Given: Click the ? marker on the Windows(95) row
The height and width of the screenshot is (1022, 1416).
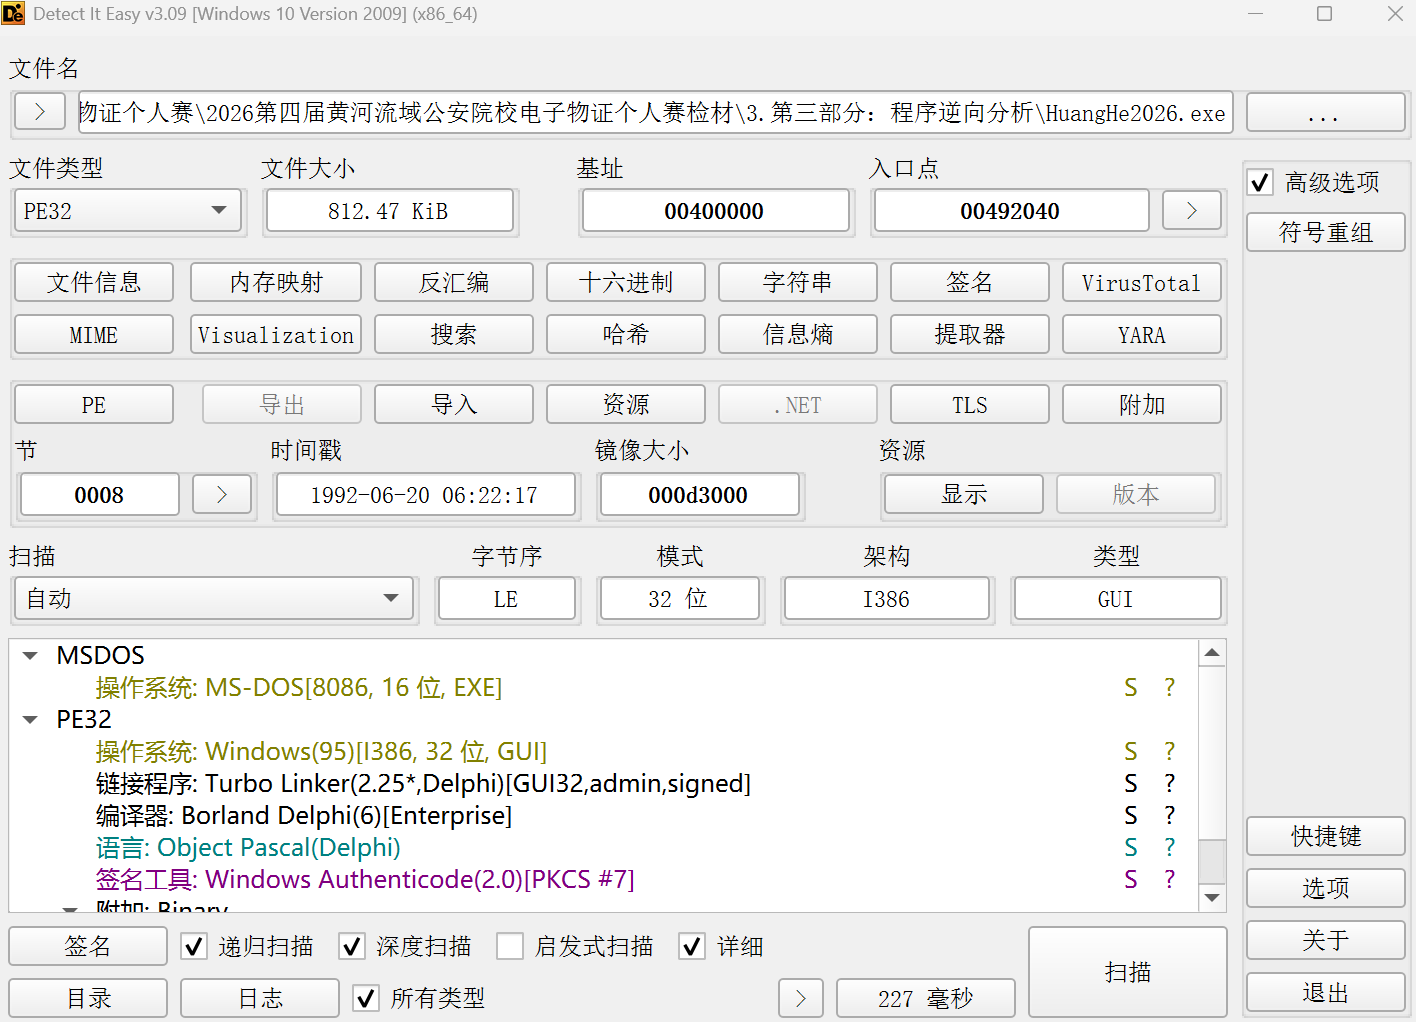Looking at the screenshot, I should (1169, 751).
